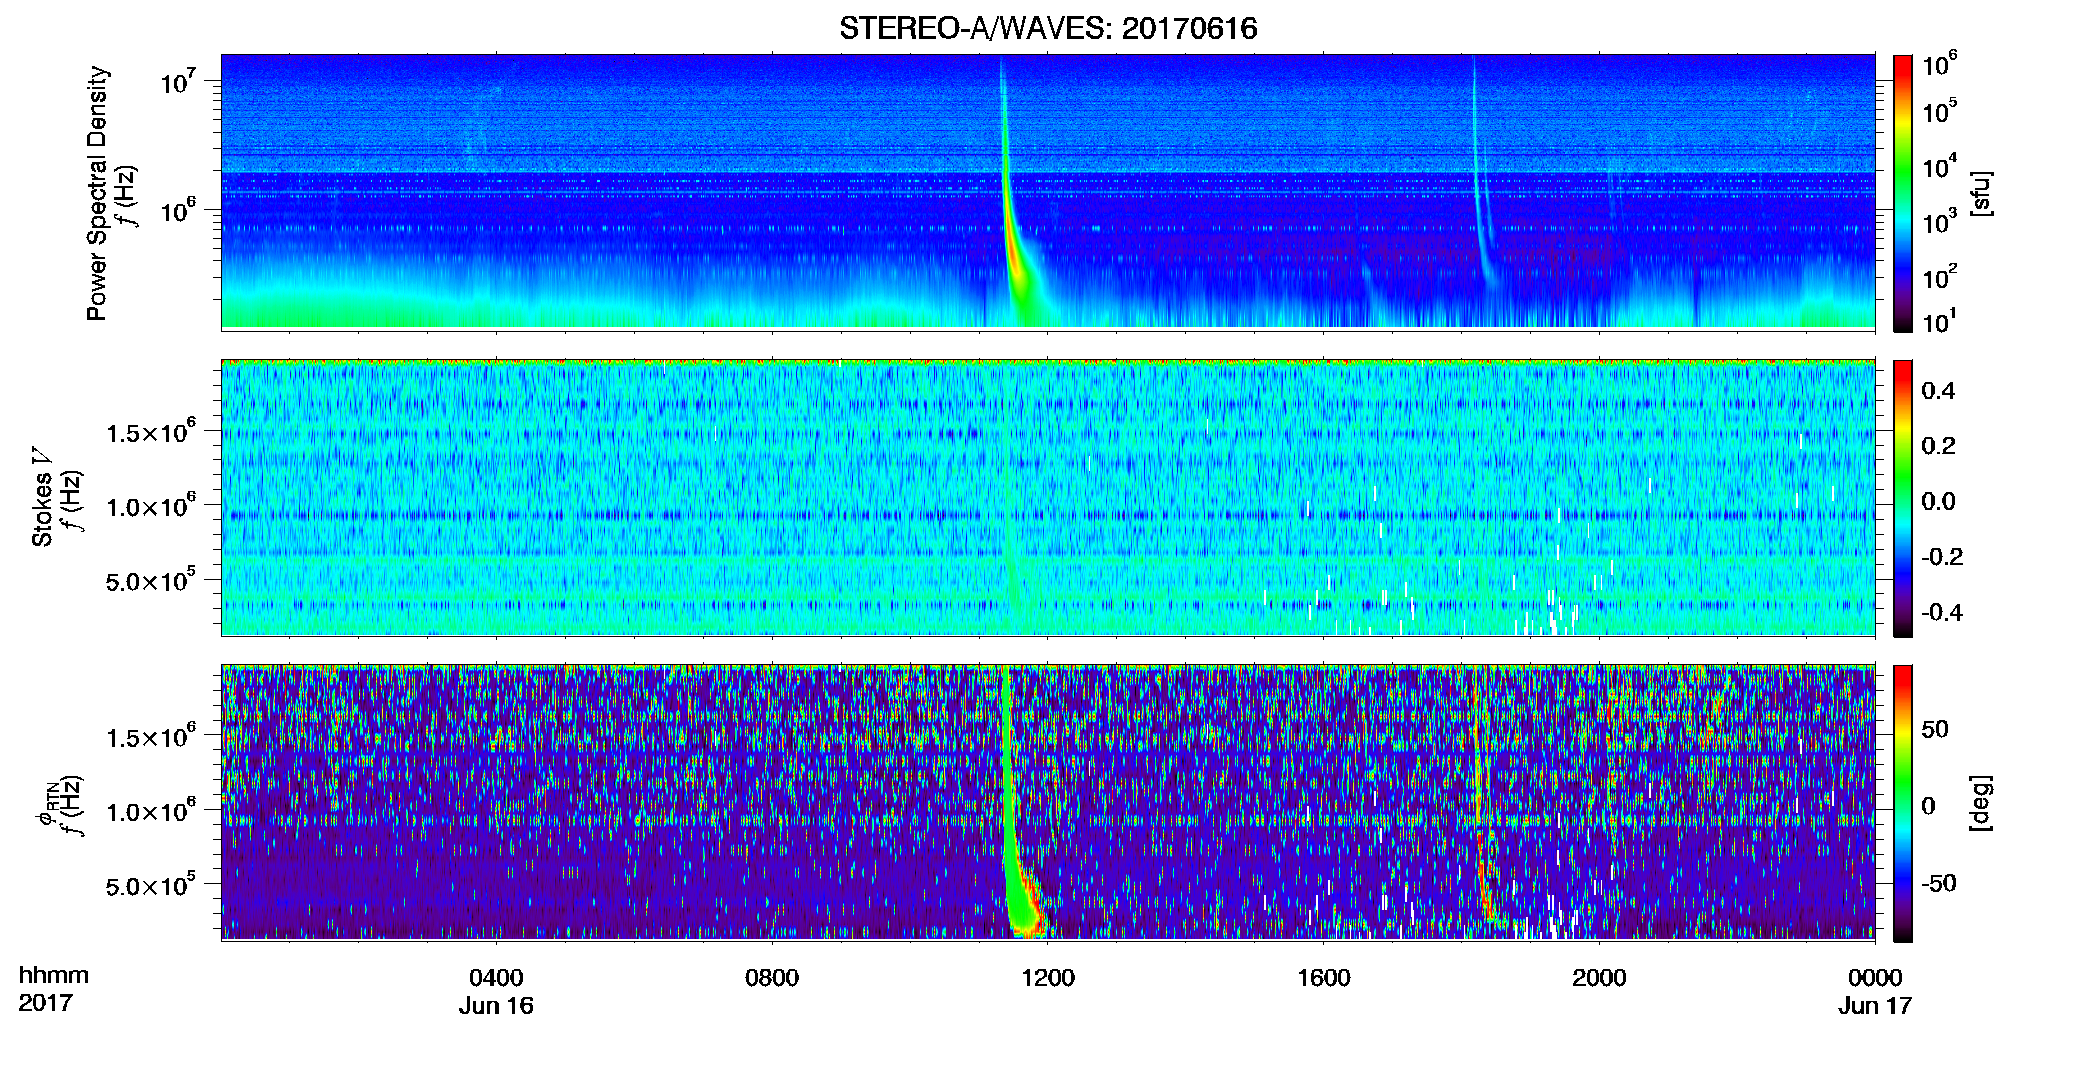Click the -0.4 value on Stokes V colorbar

point(1942,612)
